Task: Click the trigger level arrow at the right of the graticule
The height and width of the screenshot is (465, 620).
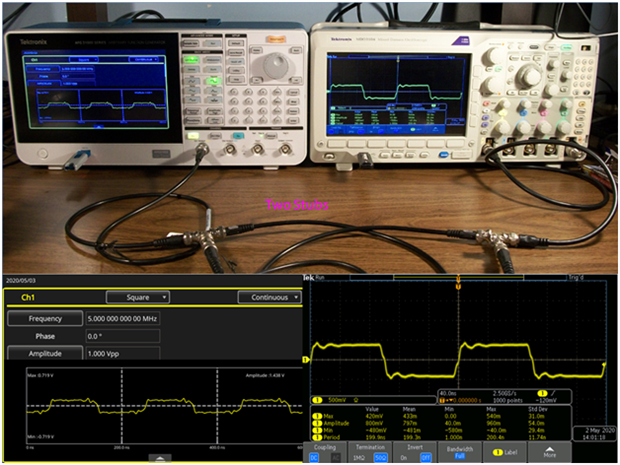Action: (604, 364)
